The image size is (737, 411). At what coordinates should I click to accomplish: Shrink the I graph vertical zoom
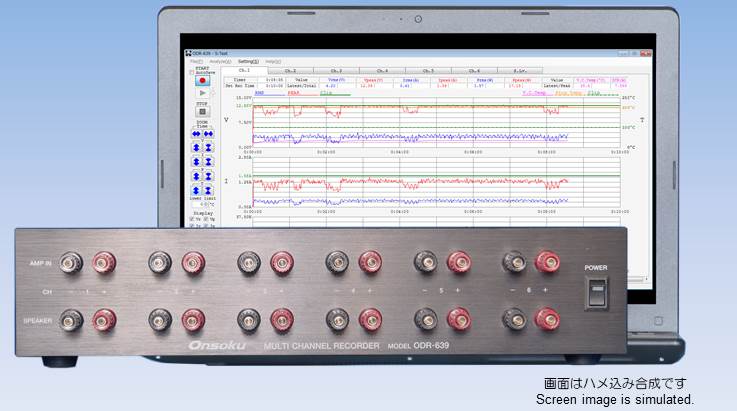(x=208, y=161)
